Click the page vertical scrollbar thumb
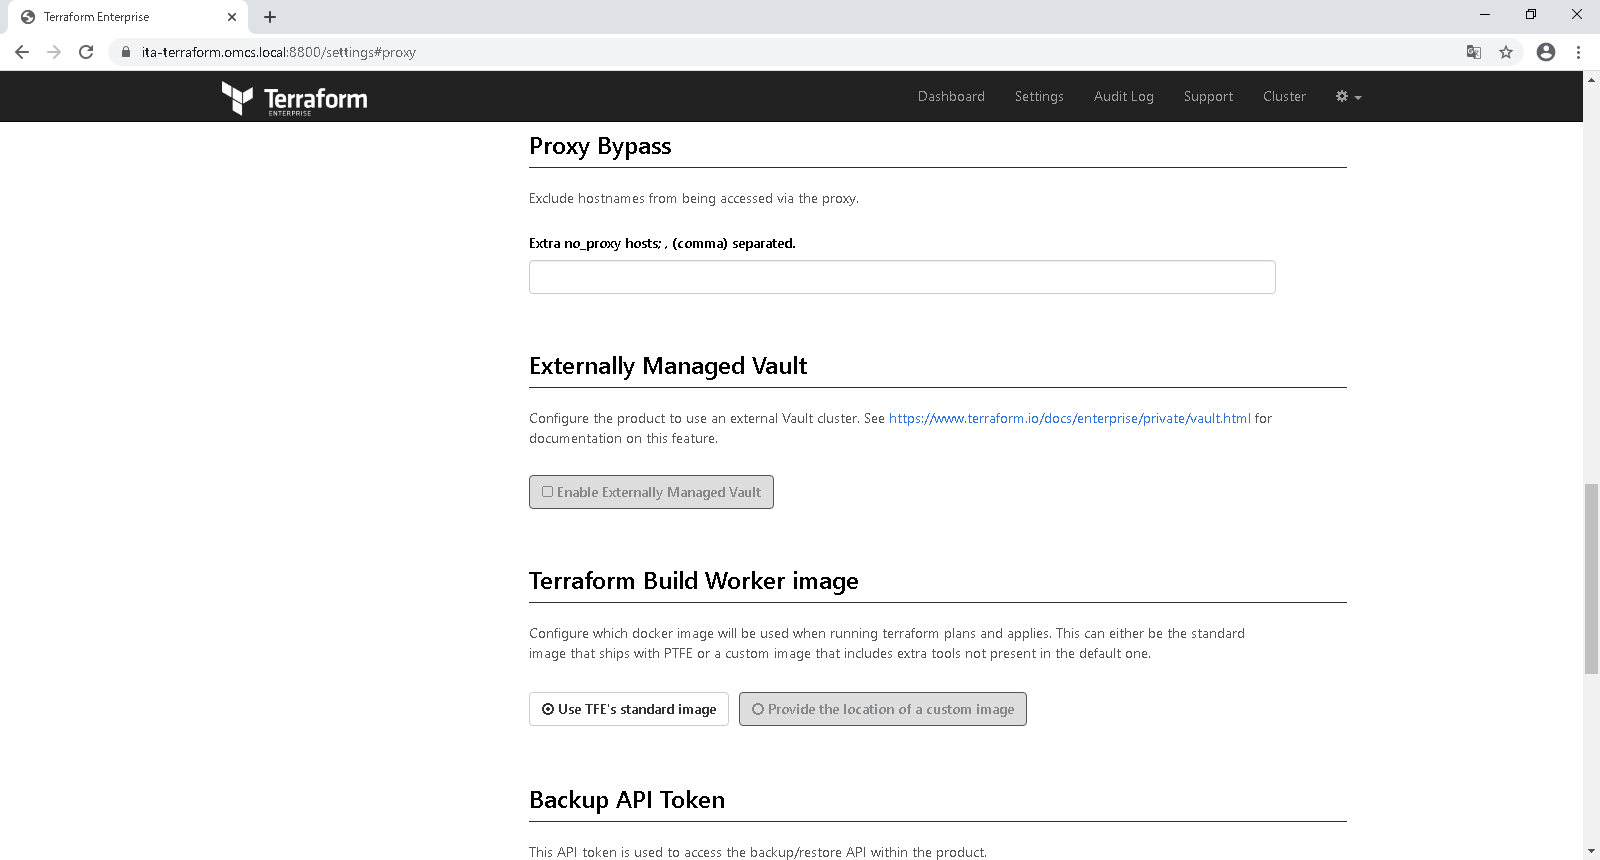Screen dimensions: 1600x860 click(1591, 578)
